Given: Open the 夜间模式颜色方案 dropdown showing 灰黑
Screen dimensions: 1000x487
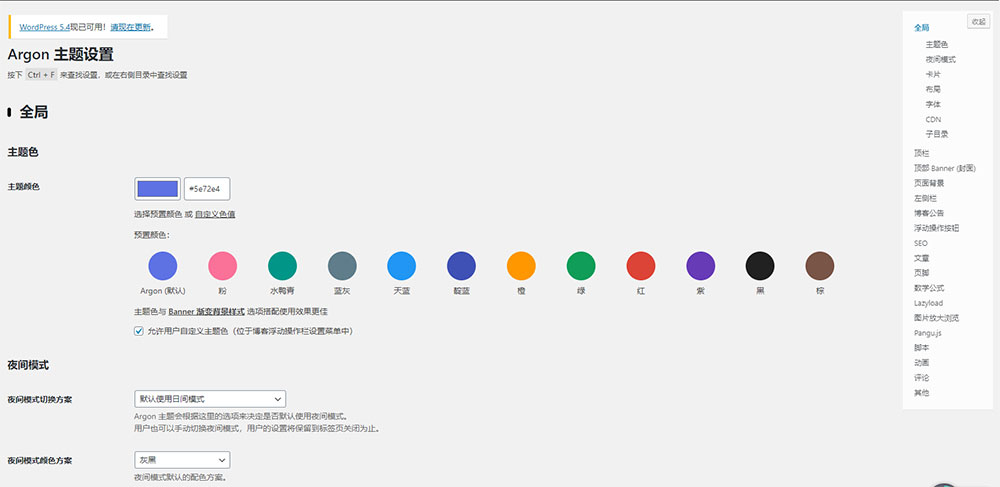Looking at the screenshot, I should pyautogui.click(x=182, y=460).
